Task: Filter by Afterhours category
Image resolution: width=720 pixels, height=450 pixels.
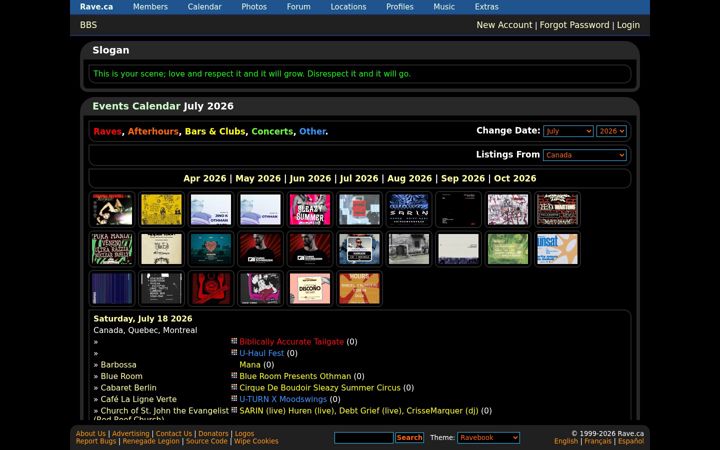Action: click(x=153, y=131)
